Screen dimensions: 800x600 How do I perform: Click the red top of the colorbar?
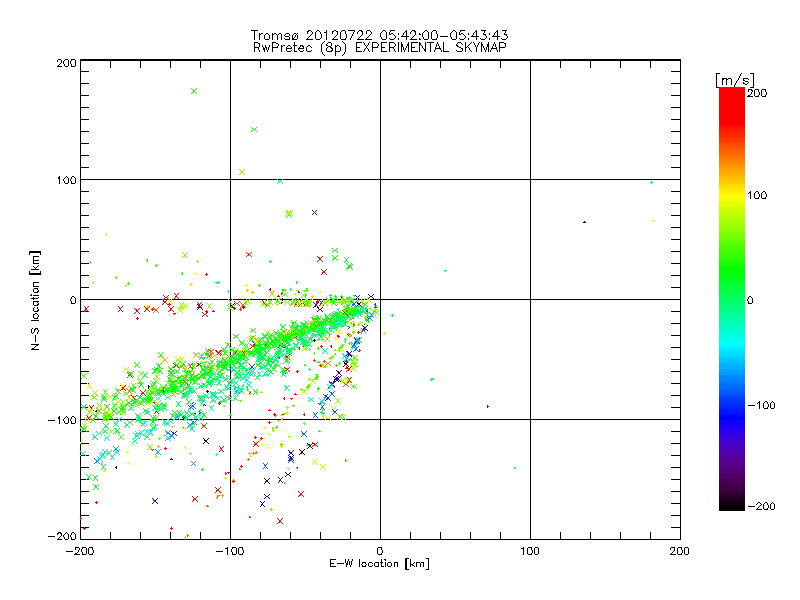pos(731,100)
